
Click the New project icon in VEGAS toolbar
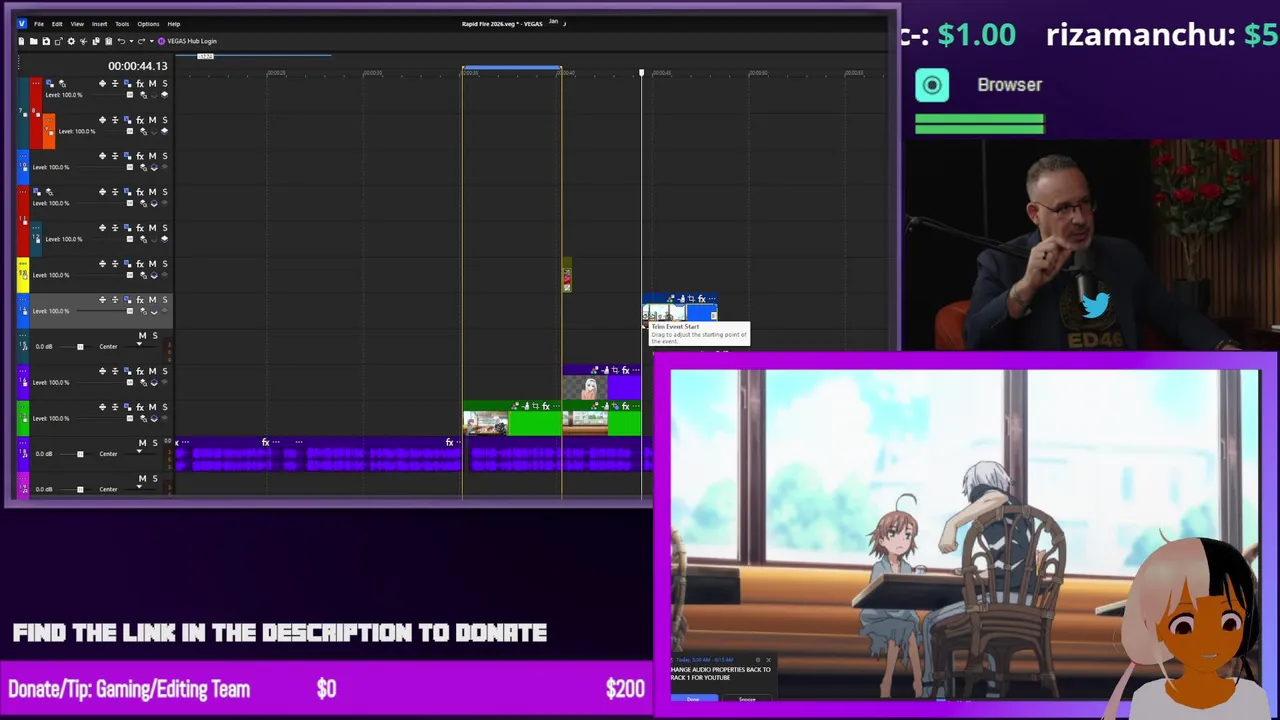(21, 41)
